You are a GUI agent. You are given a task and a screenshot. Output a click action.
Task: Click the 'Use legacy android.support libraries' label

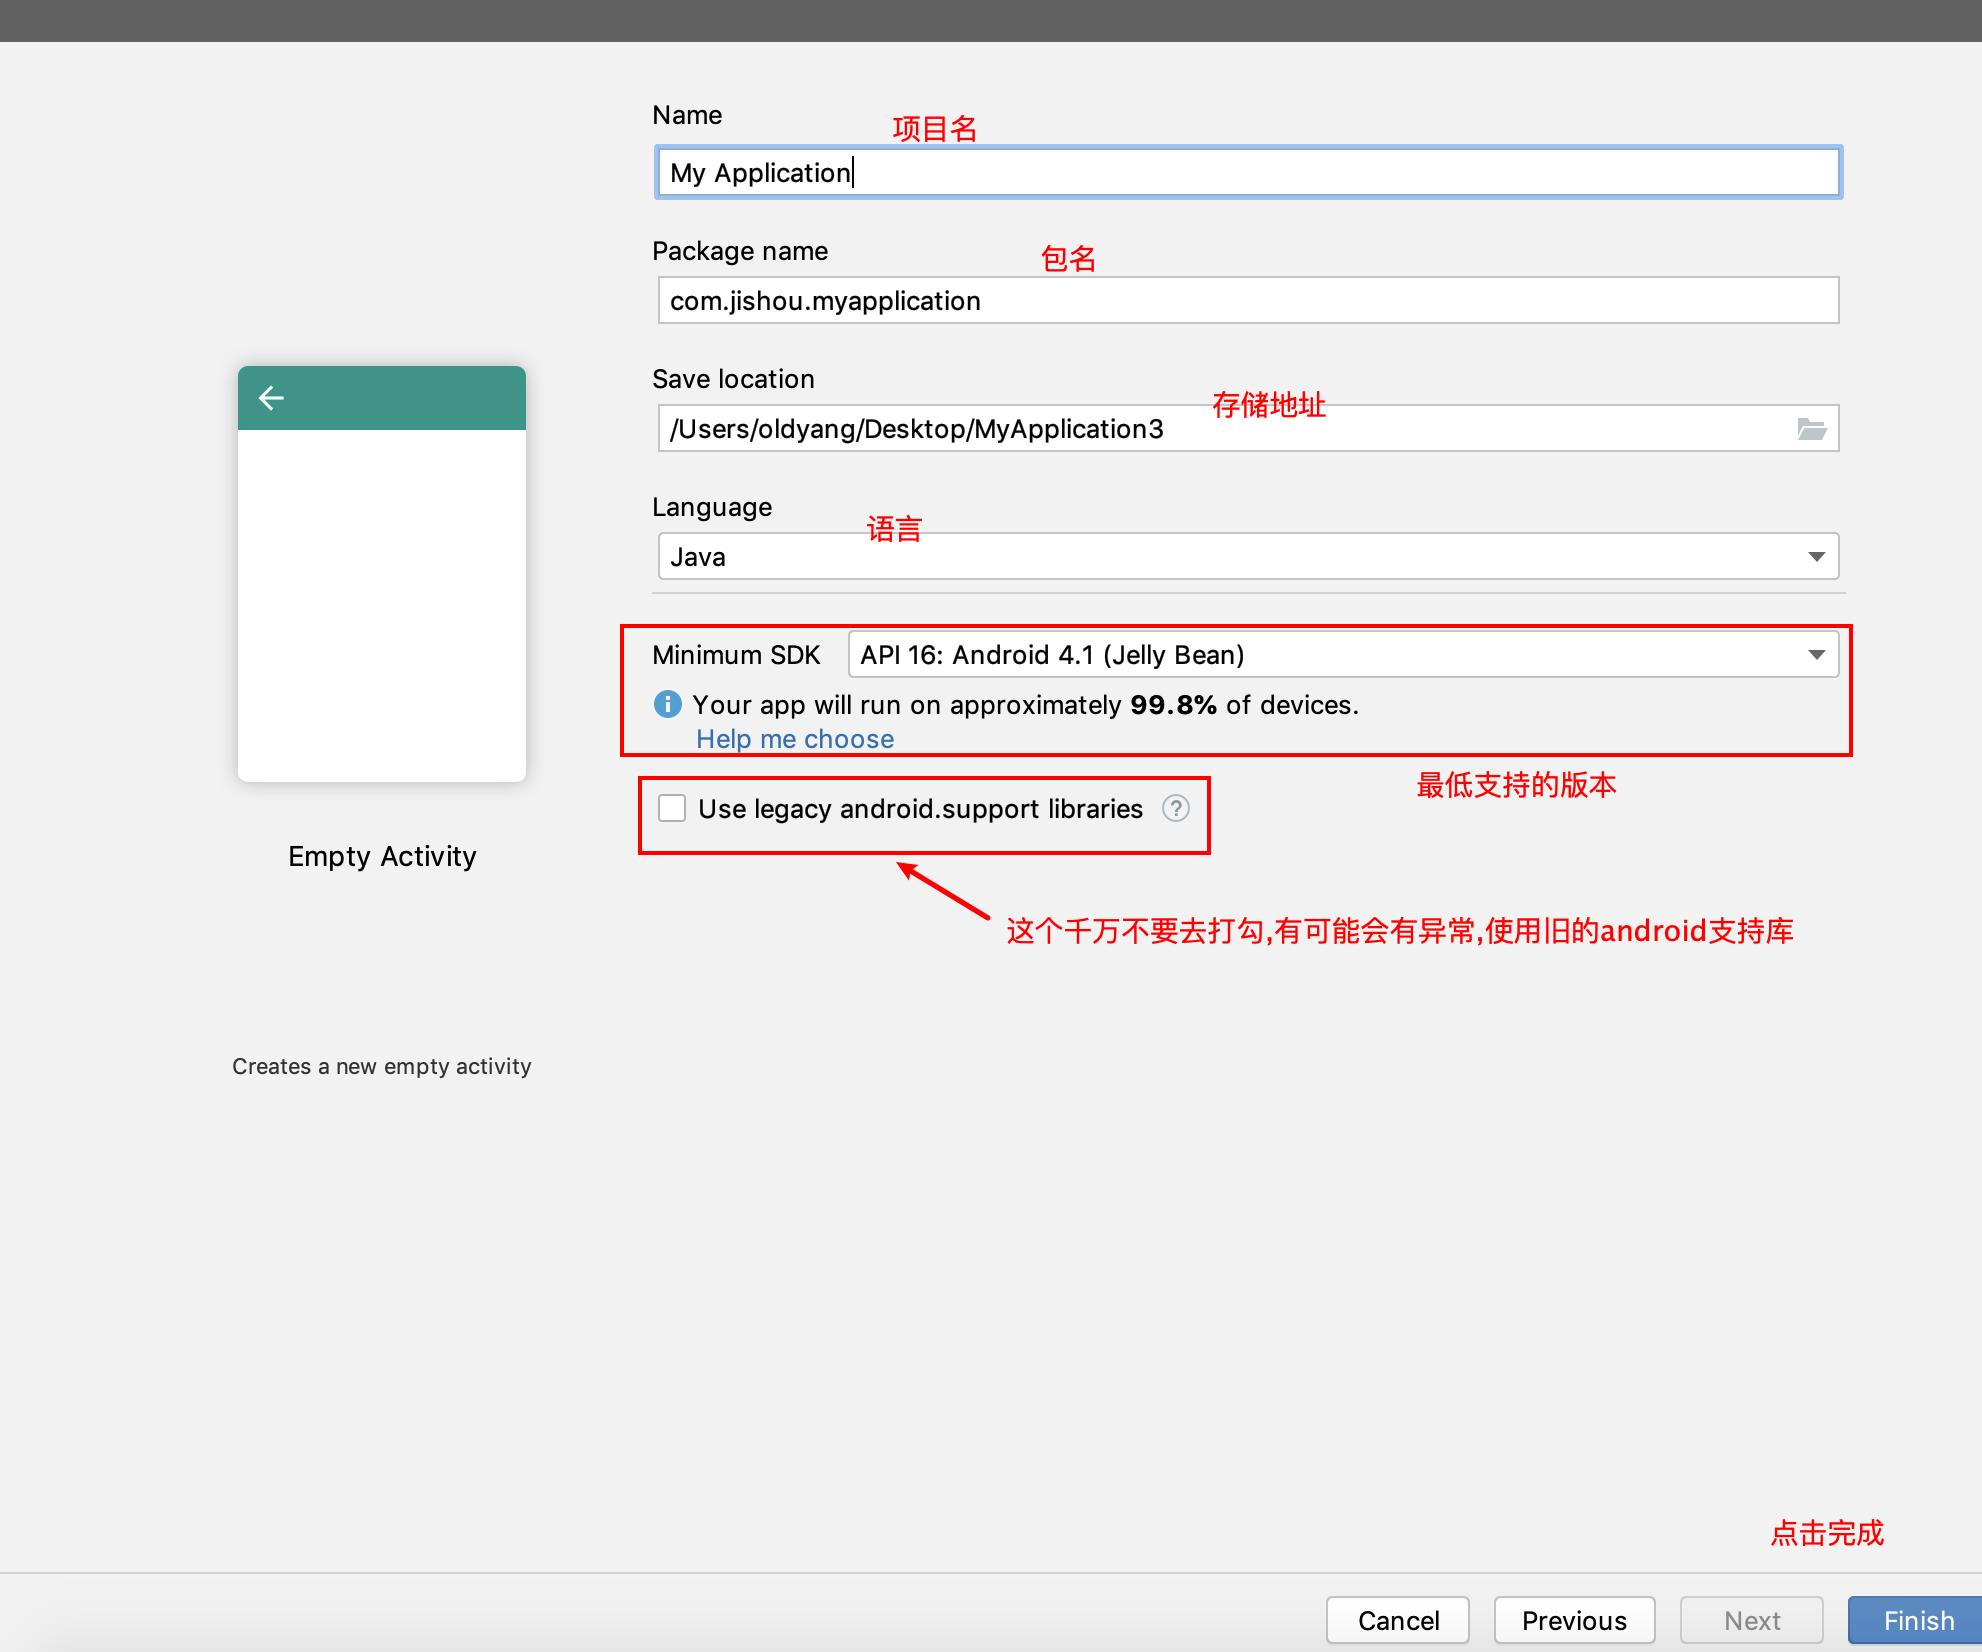tap(920, 808)
